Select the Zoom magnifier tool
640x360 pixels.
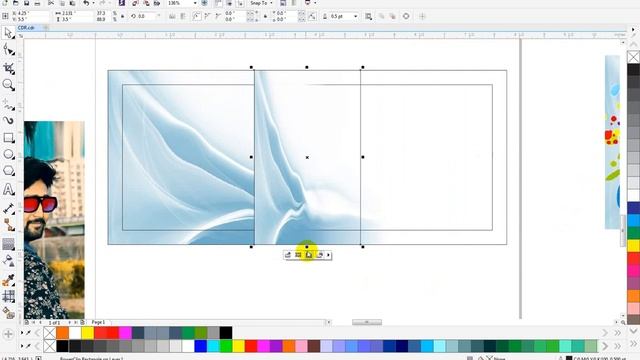pos(8,85)
